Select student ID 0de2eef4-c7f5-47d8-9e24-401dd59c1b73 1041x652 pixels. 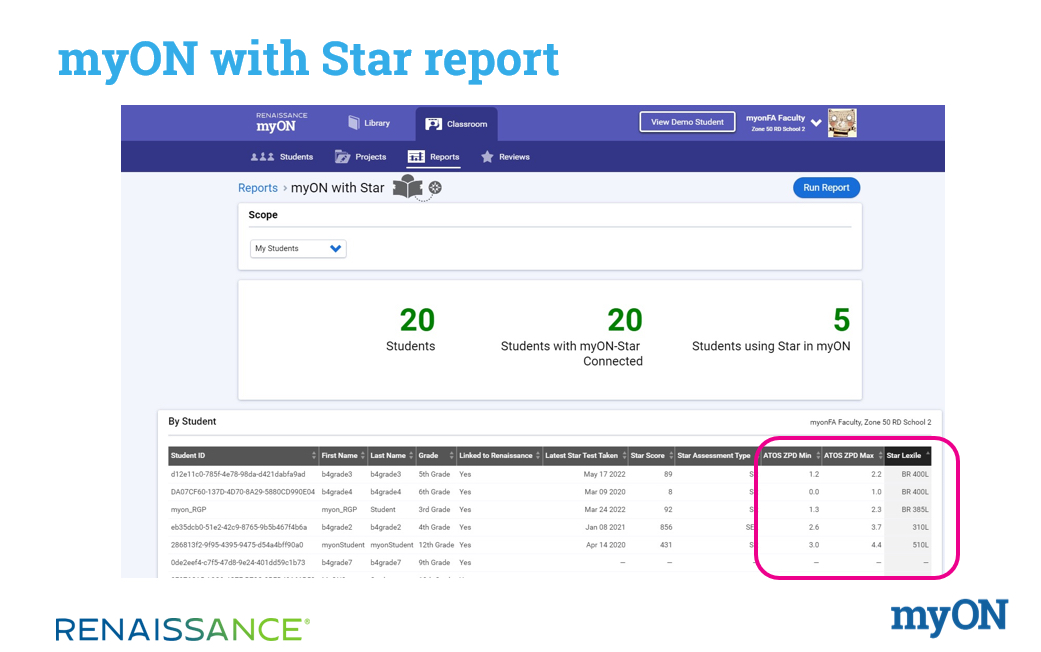coord(238,562)
